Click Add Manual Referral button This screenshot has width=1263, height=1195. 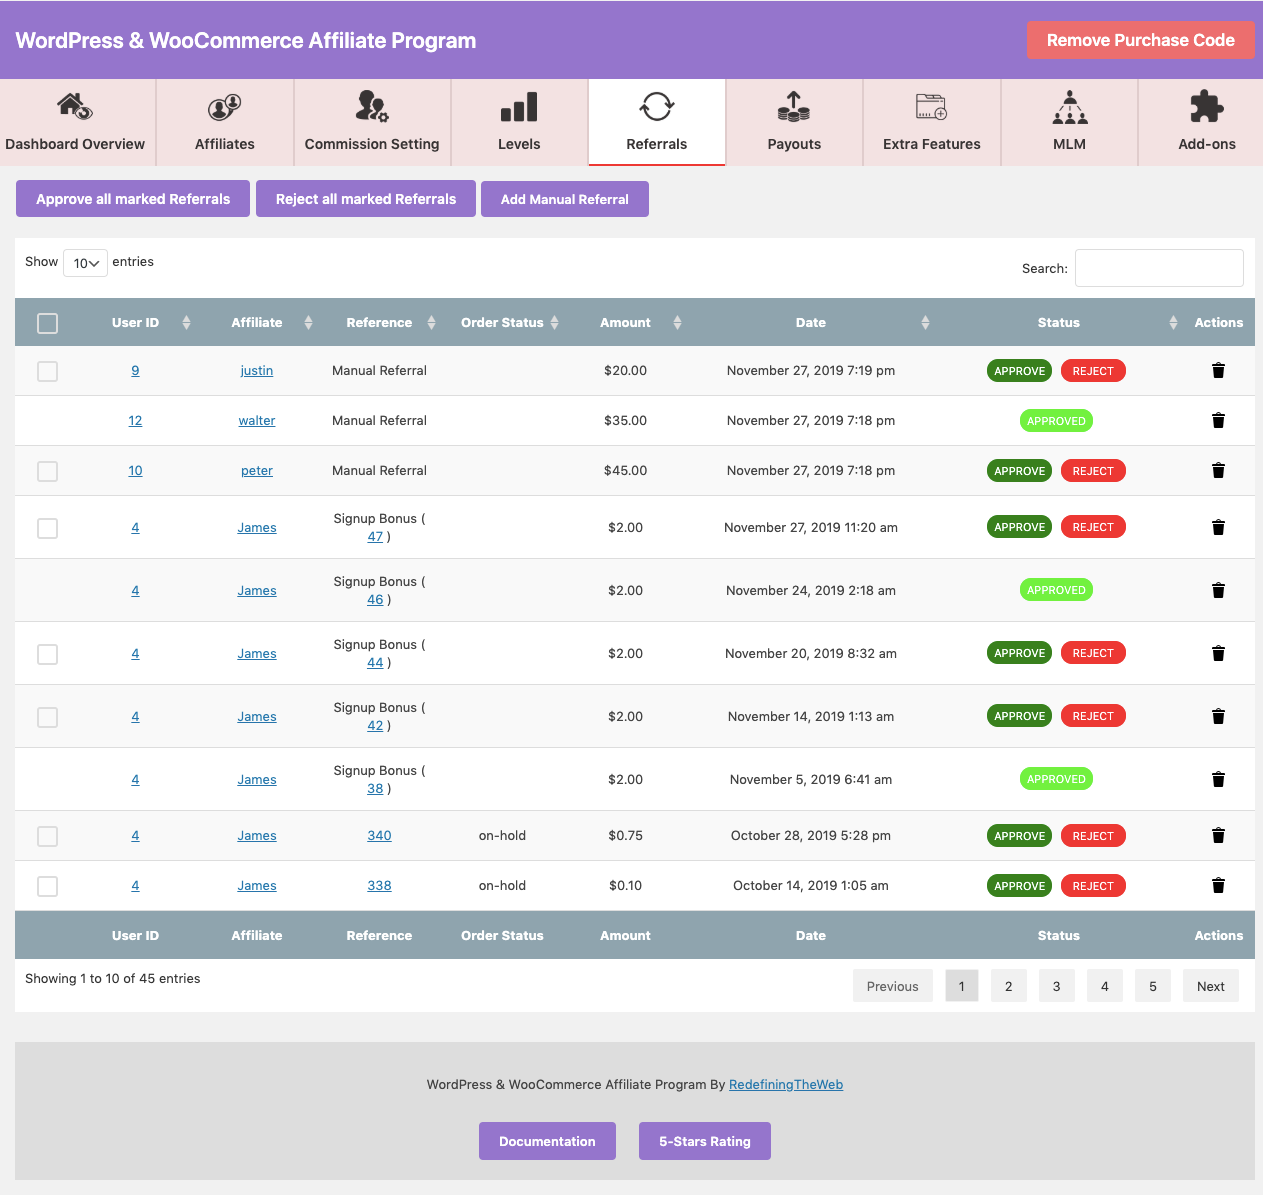565,199
